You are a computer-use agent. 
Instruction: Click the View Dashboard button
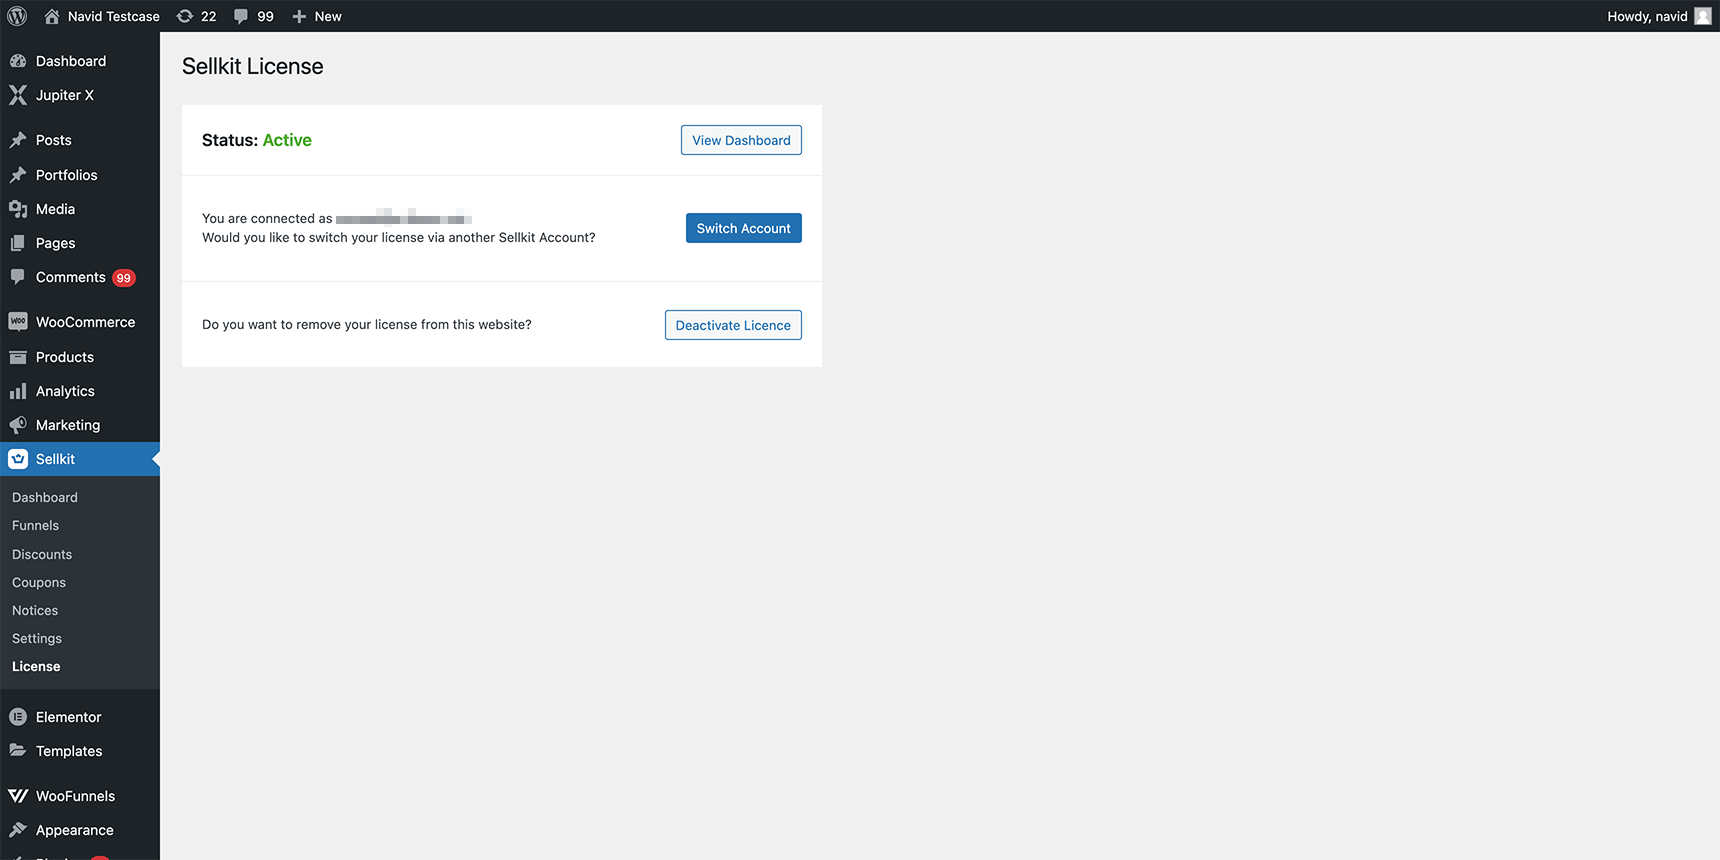click(x=741, y=140)
